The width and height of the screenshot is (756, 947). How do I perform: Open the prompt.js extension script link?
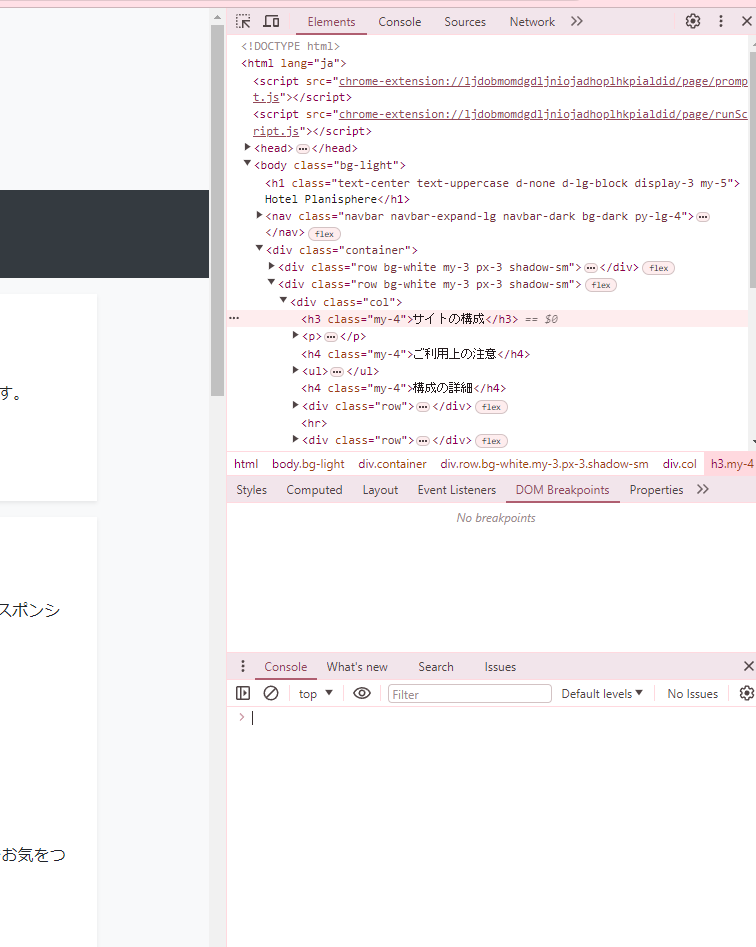[543, 81]
